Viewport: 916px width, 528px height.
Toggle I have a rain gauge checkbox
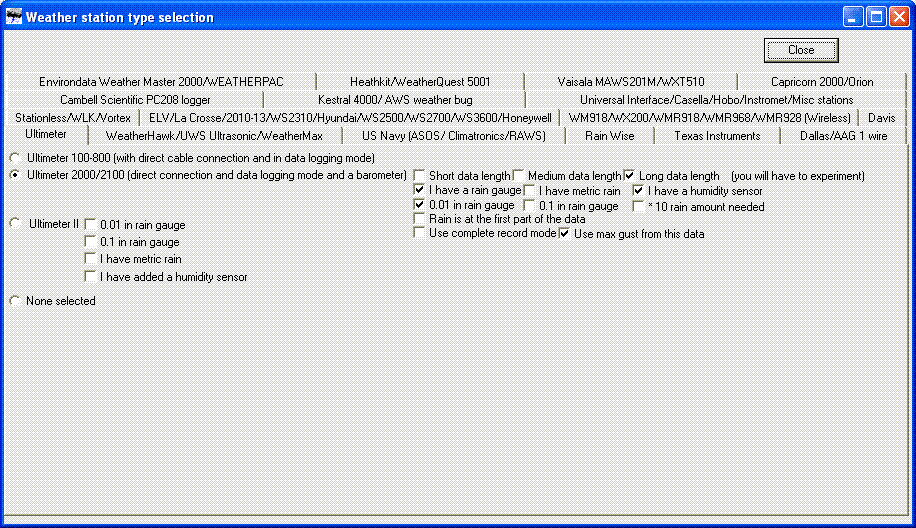click(419, 190)
